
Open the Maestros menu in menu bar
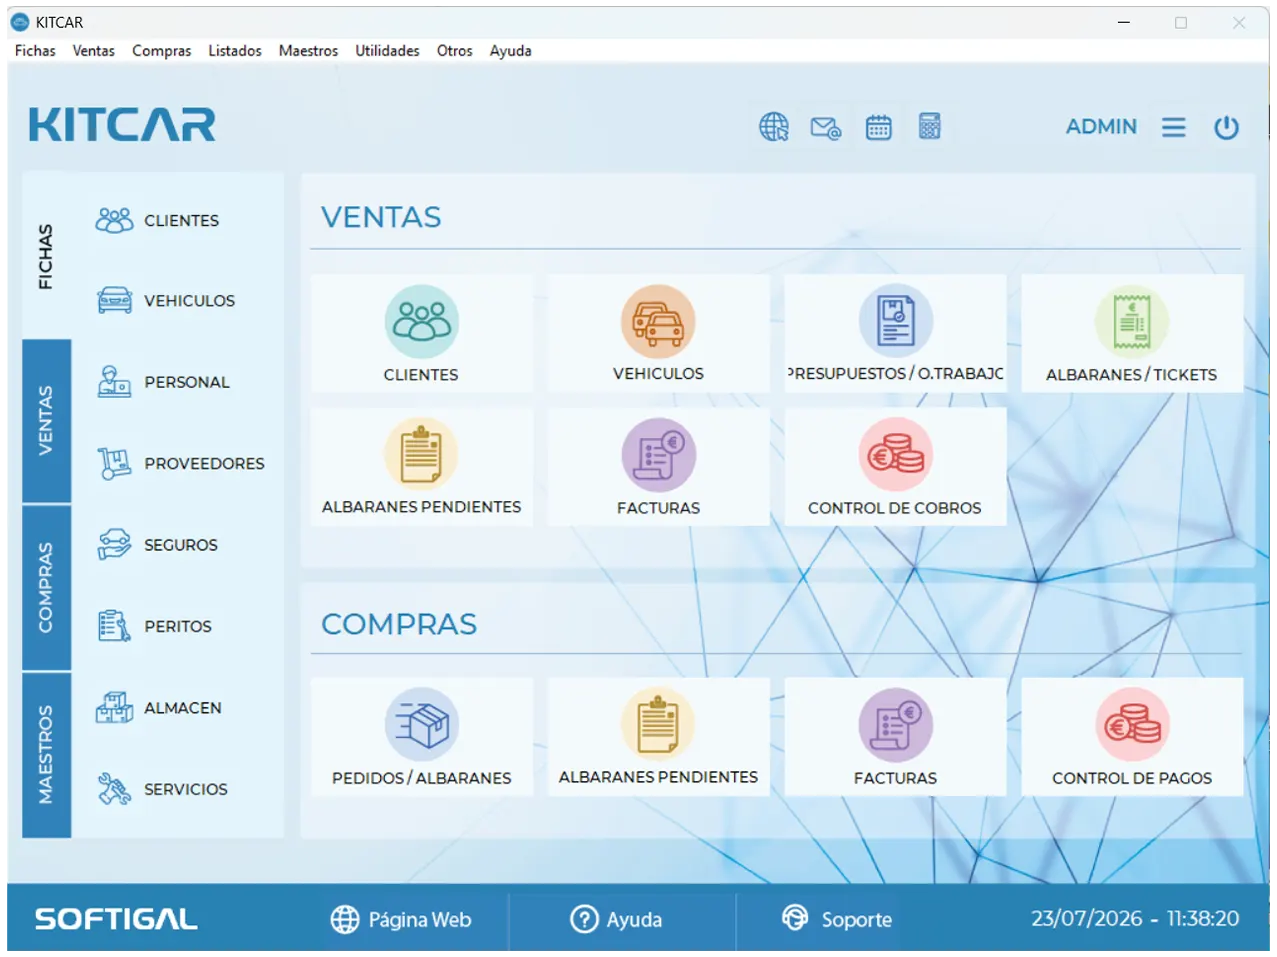point(308,50)
